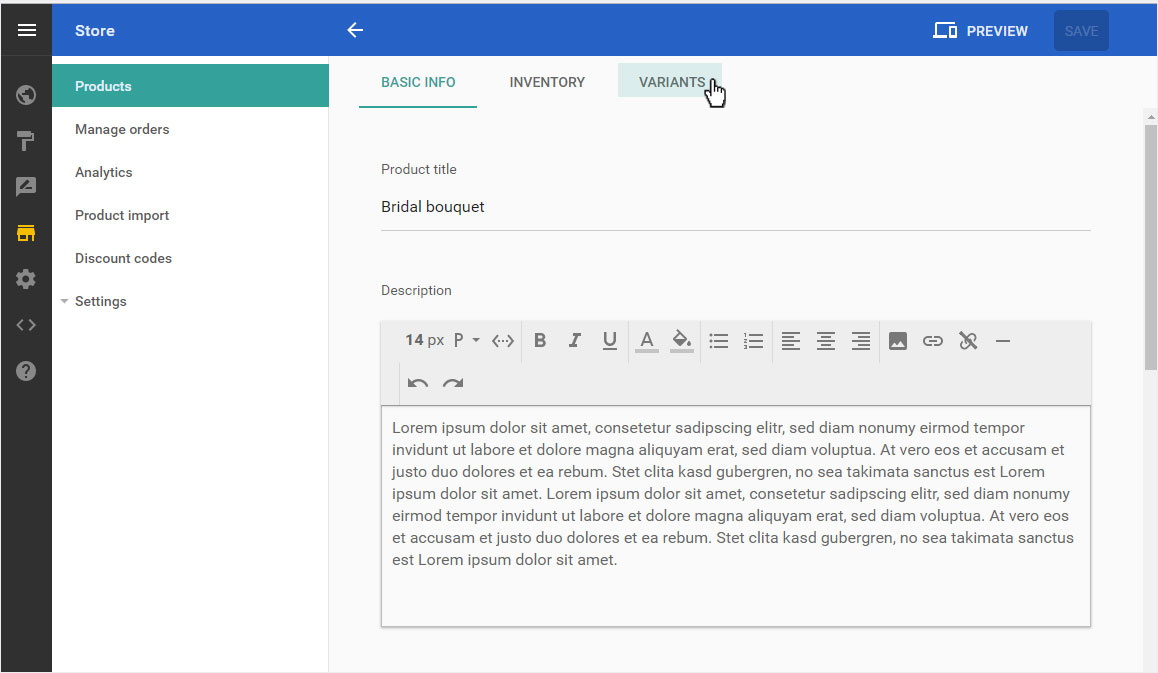Edit the Product title field
The width and height of the screenshot is (1158, 673).
pos(736,208)
